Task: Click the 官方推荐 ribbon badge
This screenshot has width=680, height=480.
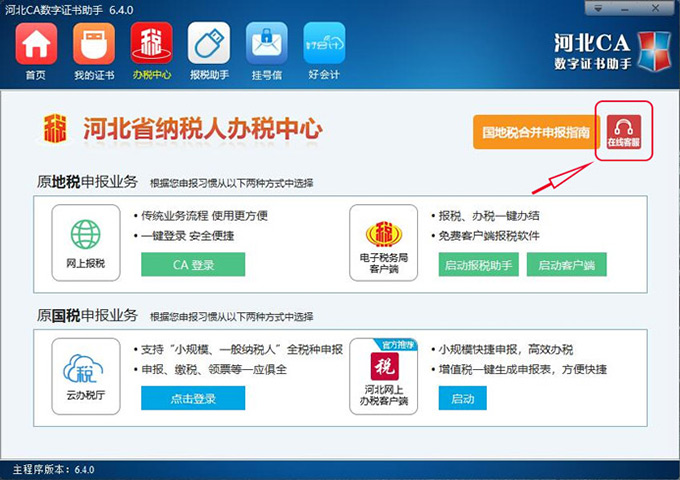Action: [397, 345]
